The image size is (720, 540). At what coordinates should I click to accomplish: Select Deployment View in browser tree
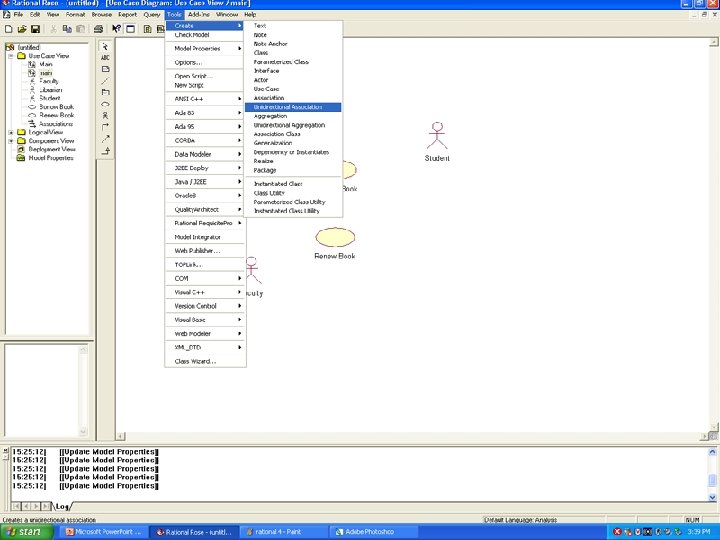point(52,149)
